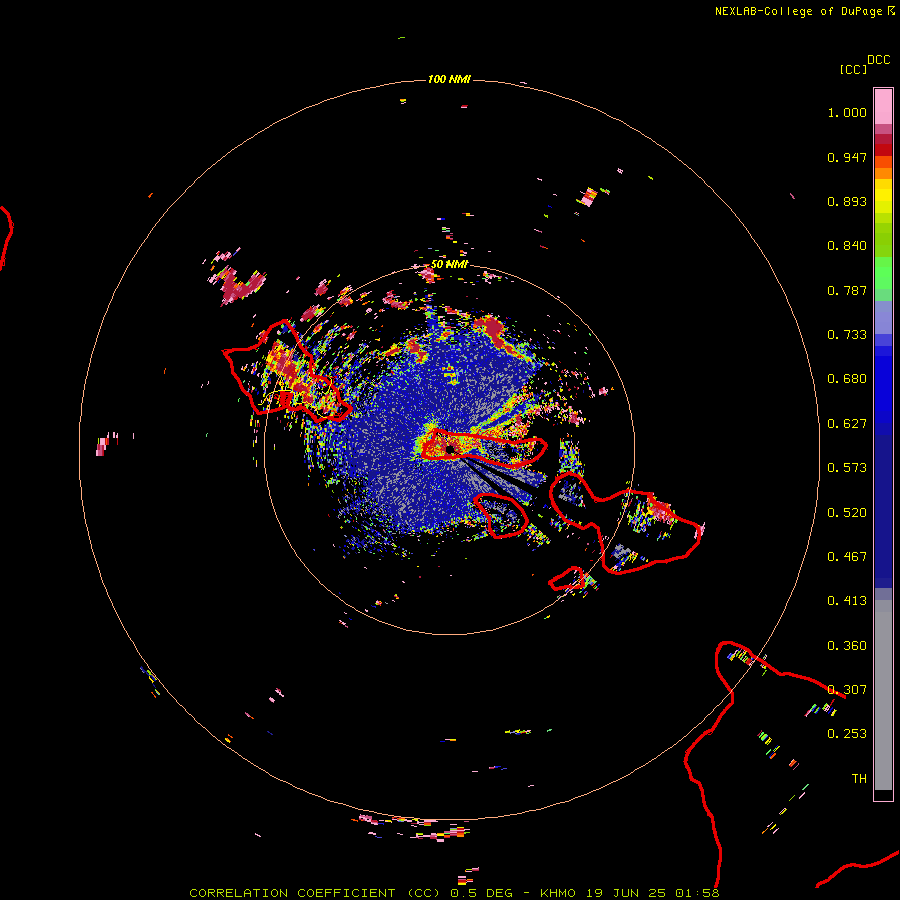Click the 0.307 color scale value
900x900 pixels.
coord(847,690)
